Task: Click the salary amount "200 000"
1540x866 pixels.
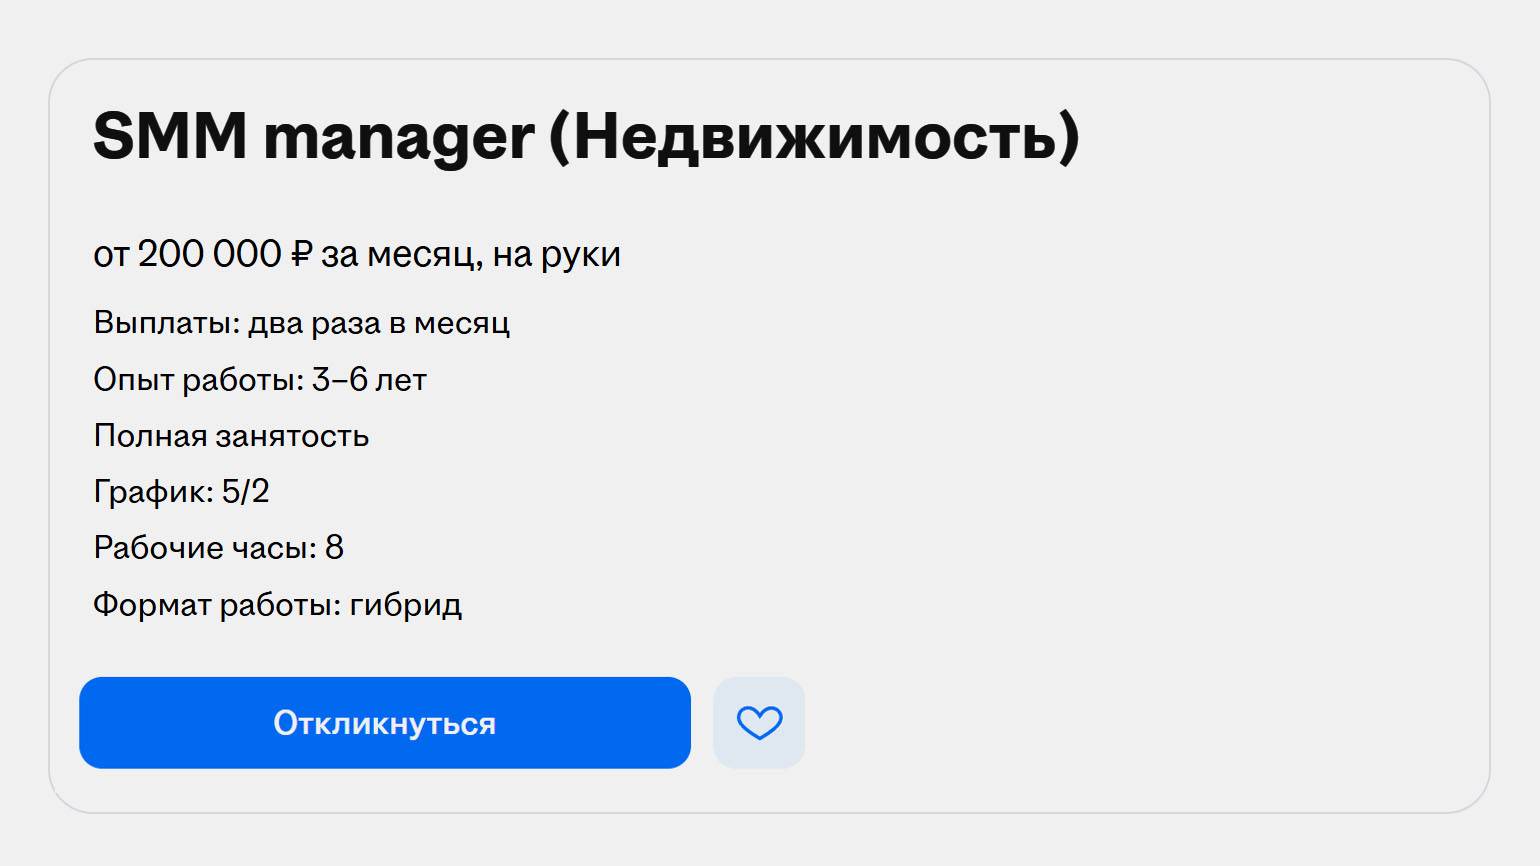Action: click(209, 254)
